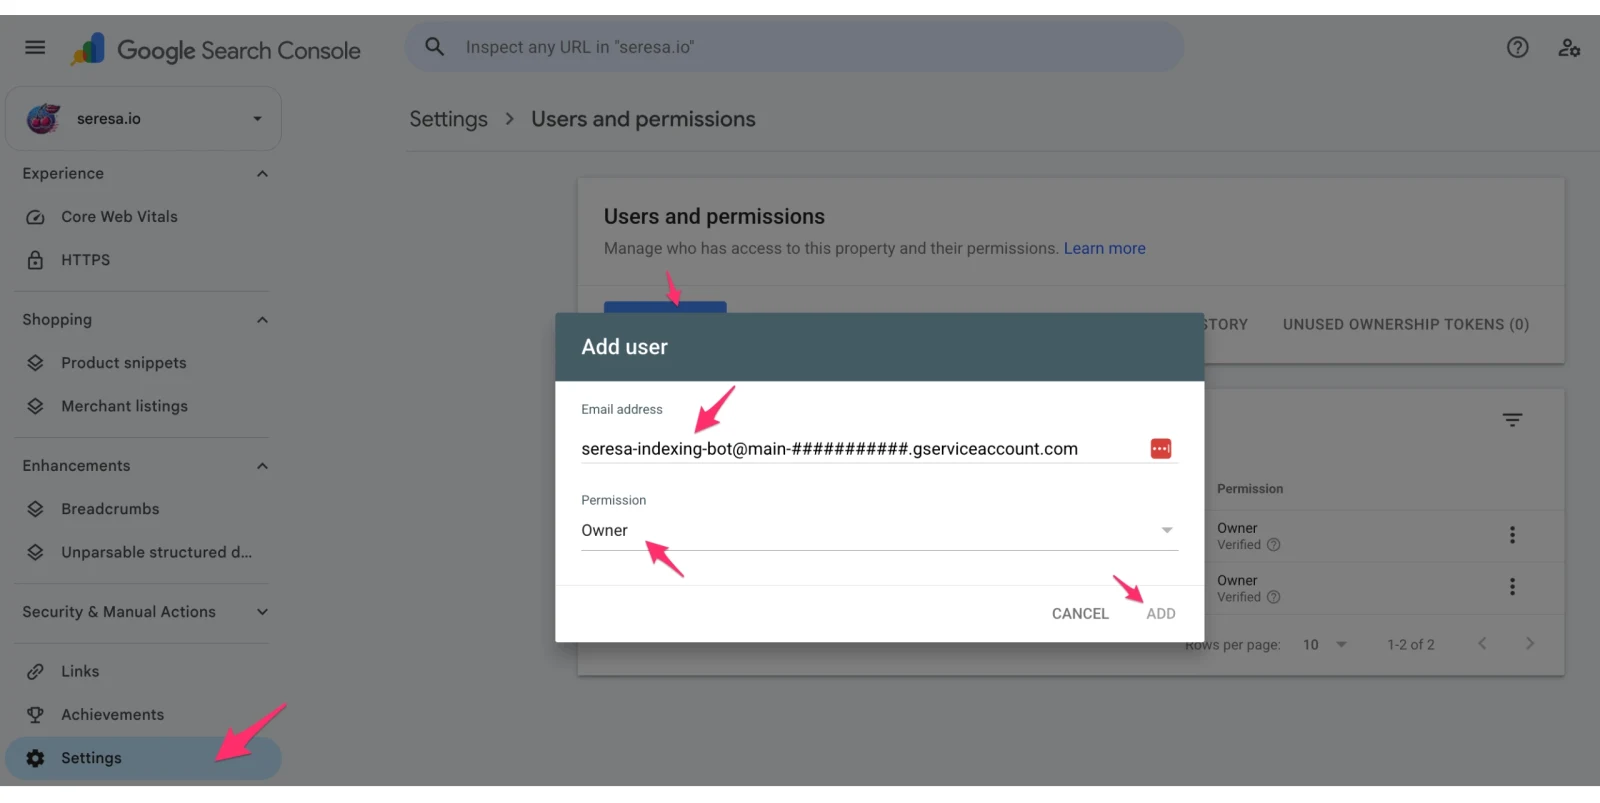Open the Links report
The height and width of the screenshot is (803, 1600).
pyautogui.click(x=80, y=672)
